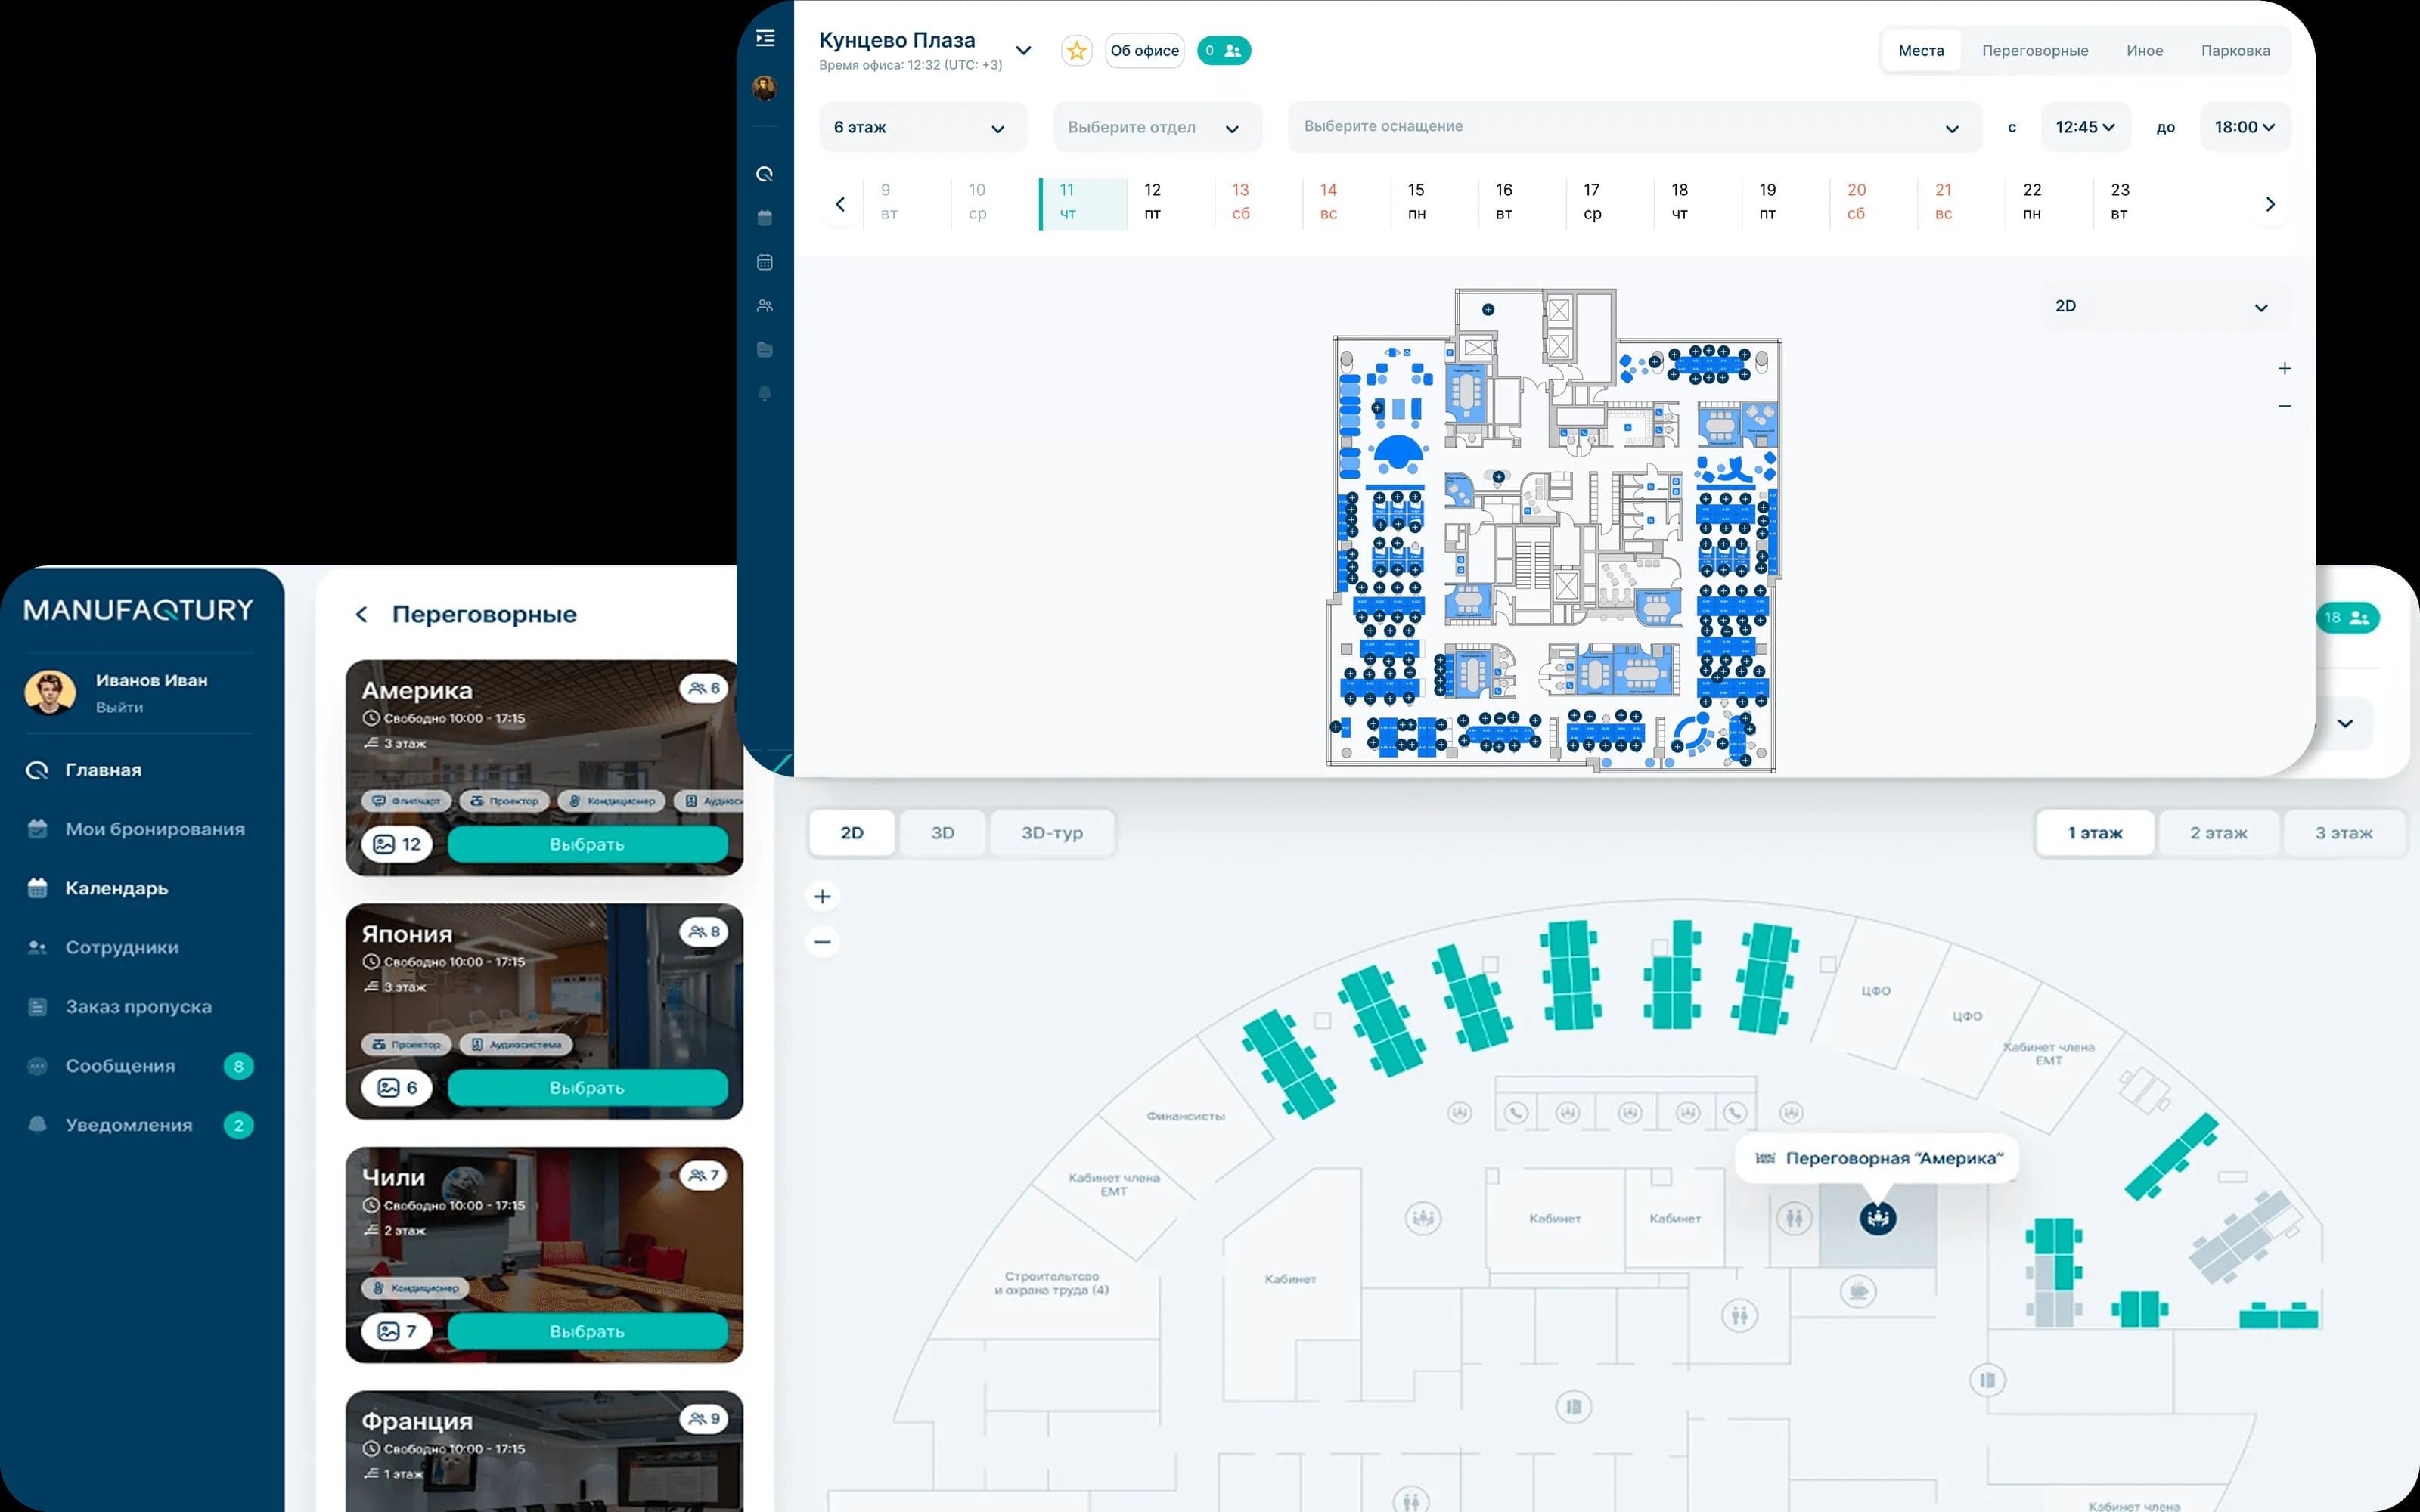Open the Франция room card

coord(545,1451)
